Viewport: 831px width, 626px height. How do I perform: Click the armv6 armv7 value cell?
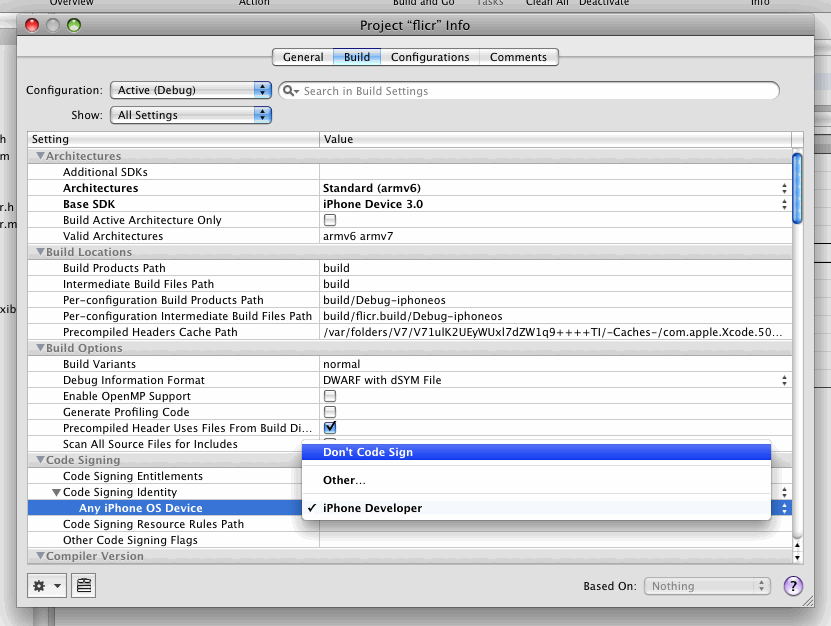(x=555, y=236)
